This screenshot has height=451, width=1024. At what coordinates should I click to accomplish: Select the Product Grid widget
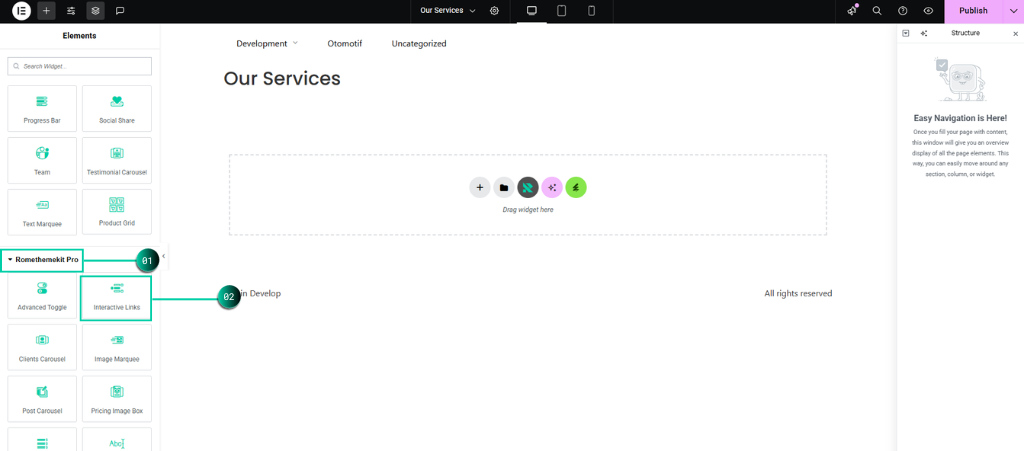pos(117,212)
